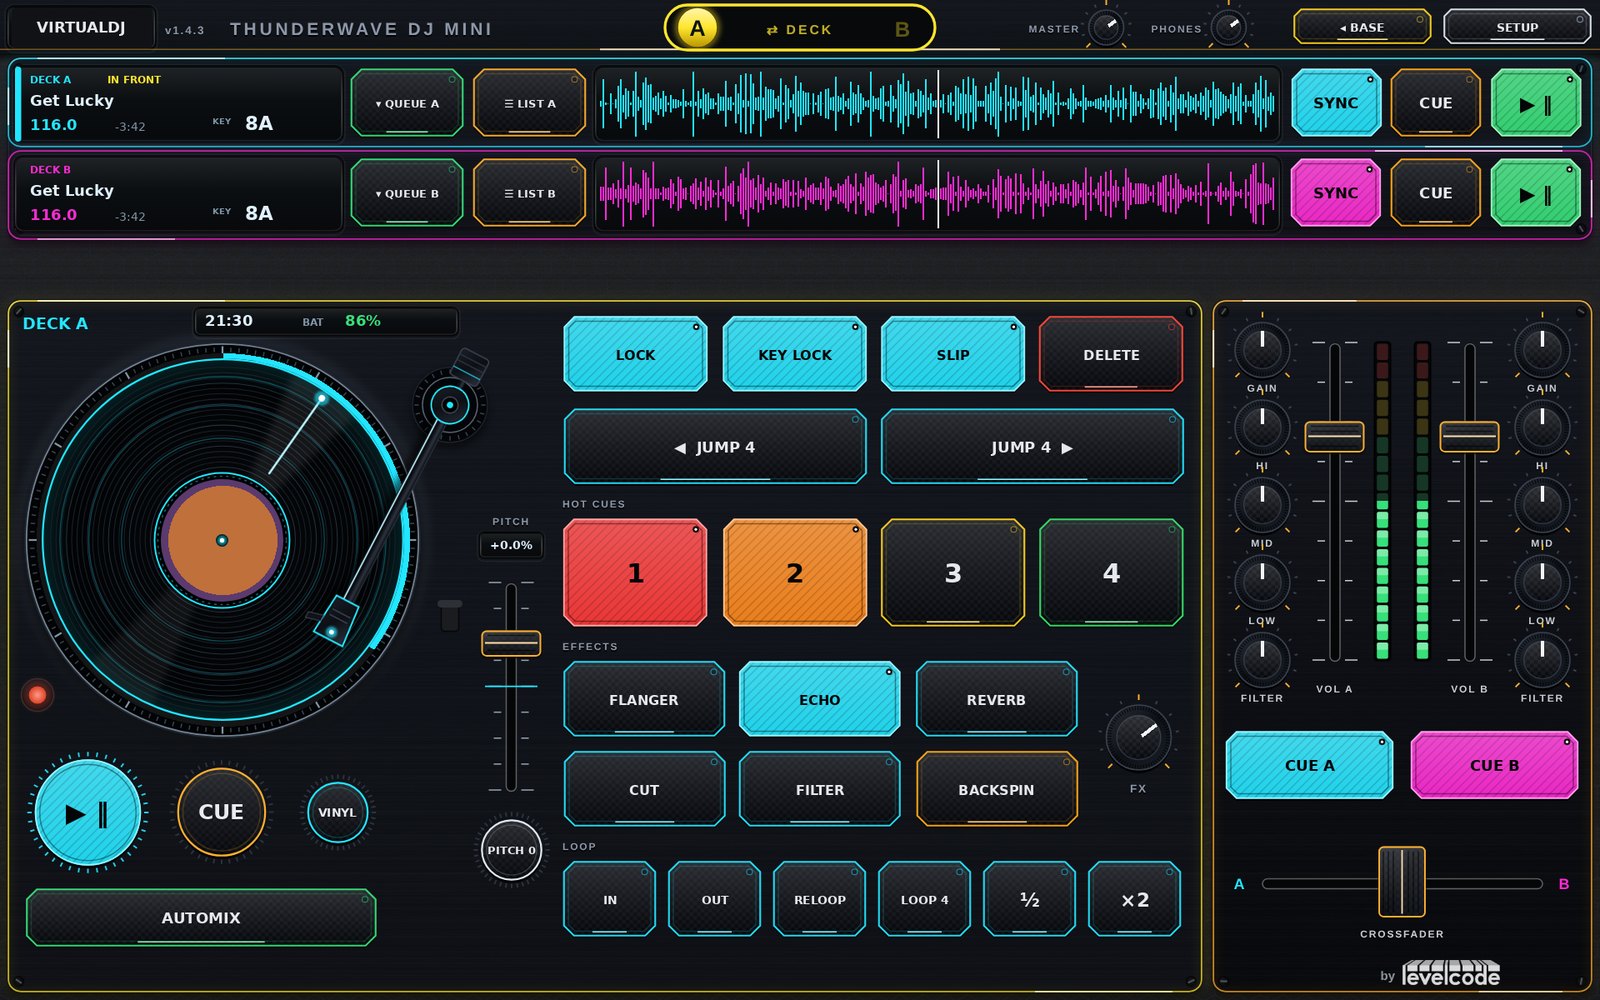Open the SETUP menu
This screenshot has width=1600, height=1000.
[x=1517, y=27]
